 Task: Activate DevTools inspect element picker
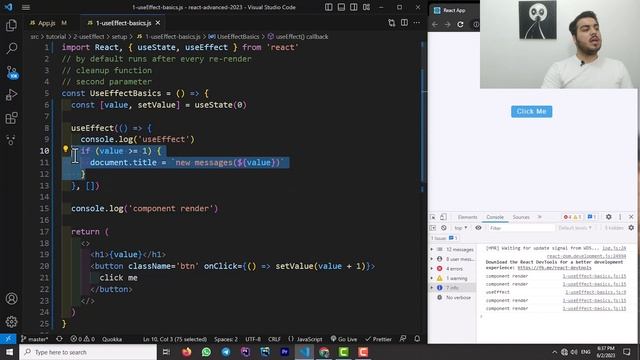[x=433, y=217]
